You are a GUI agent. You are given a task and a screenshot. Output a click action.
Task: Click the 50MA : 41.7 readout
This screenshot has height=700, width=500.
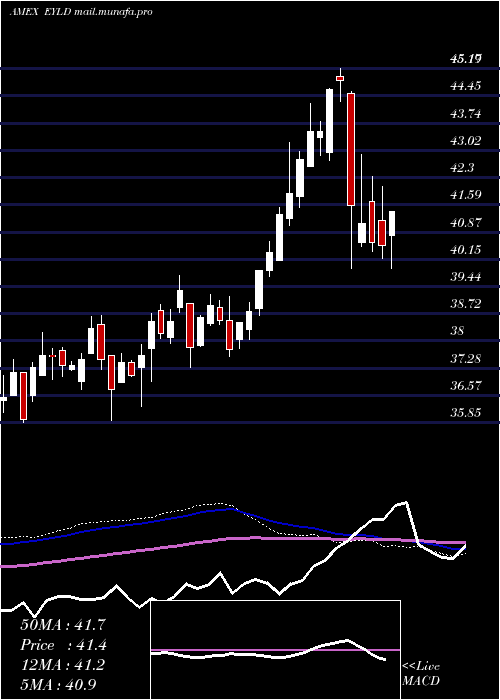coord(63,625)
